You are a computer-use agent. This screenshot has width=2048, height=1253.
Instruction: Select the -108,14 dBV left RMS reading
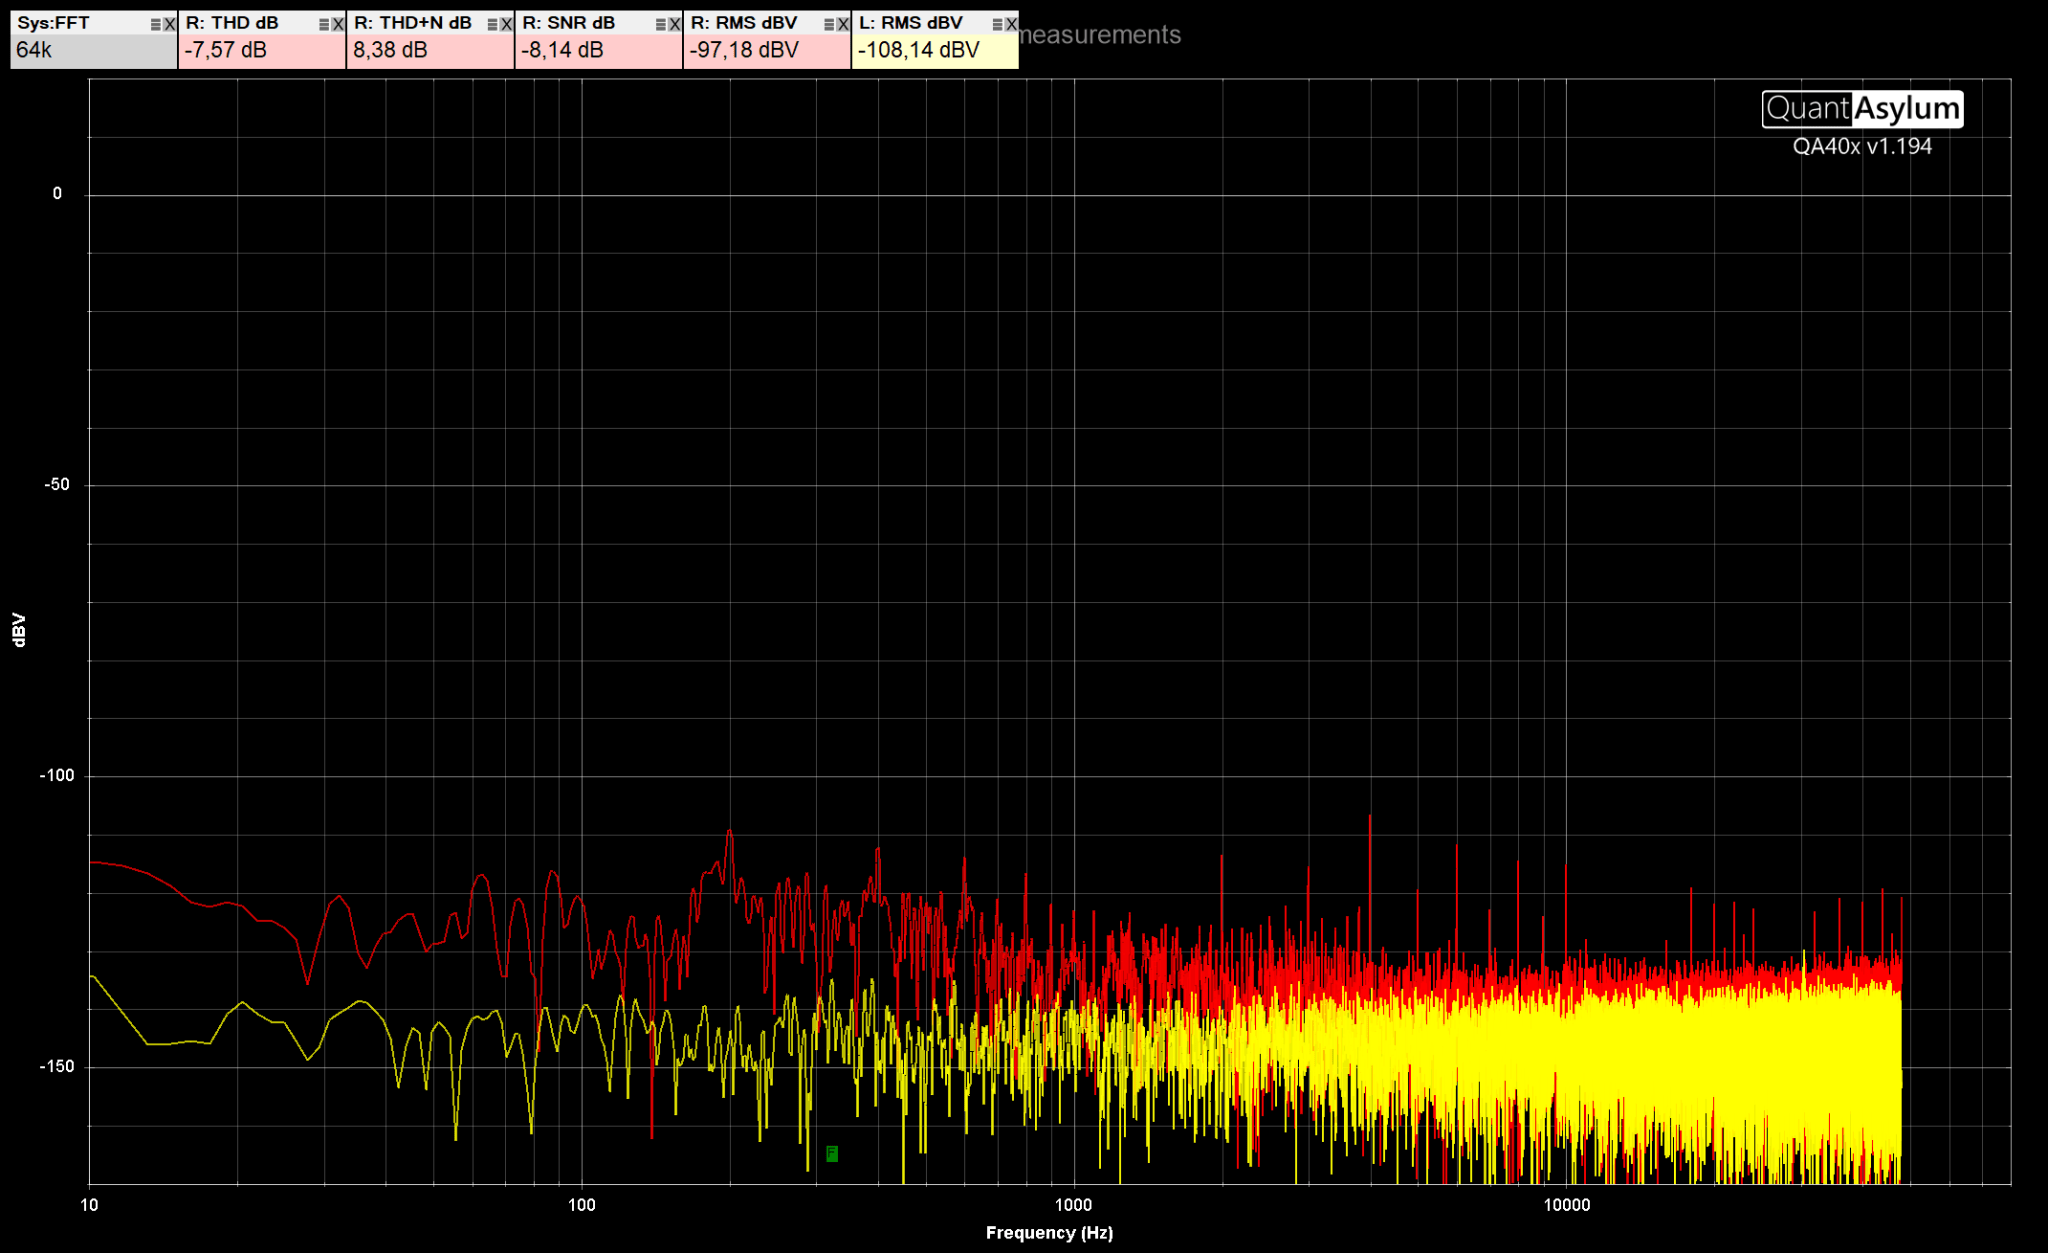pyautogui.click(x=919, y=50)
